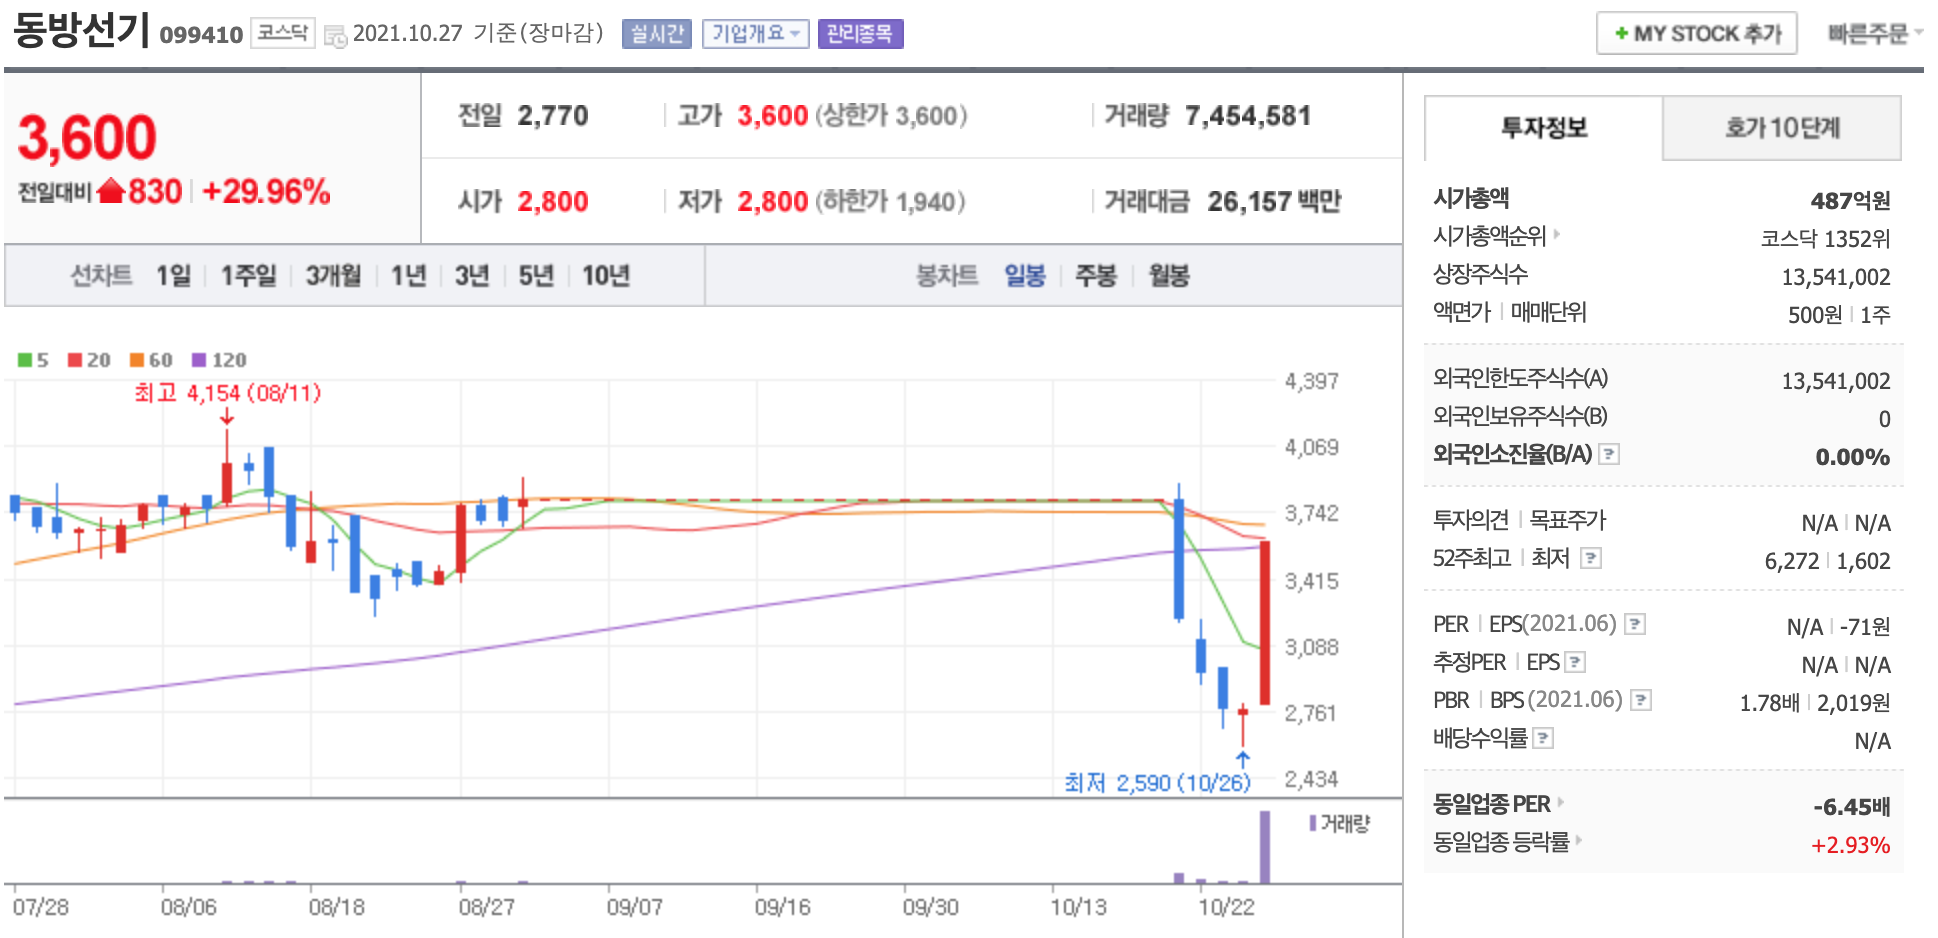Click the 관리종목 badge
The height and width of the screenshot is (938, 1938).
coord(860,34)
